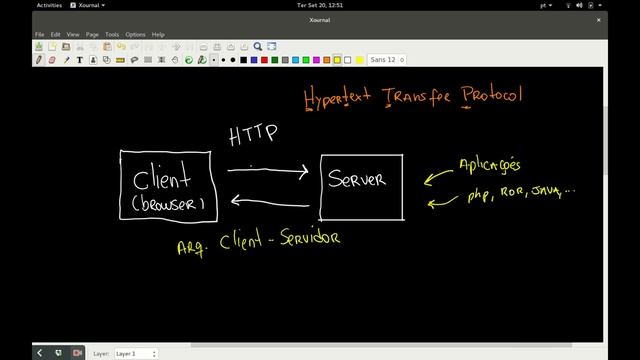640x360 pixels.
Task: Toggle the Eraser tool
Action: coord(52,60)
